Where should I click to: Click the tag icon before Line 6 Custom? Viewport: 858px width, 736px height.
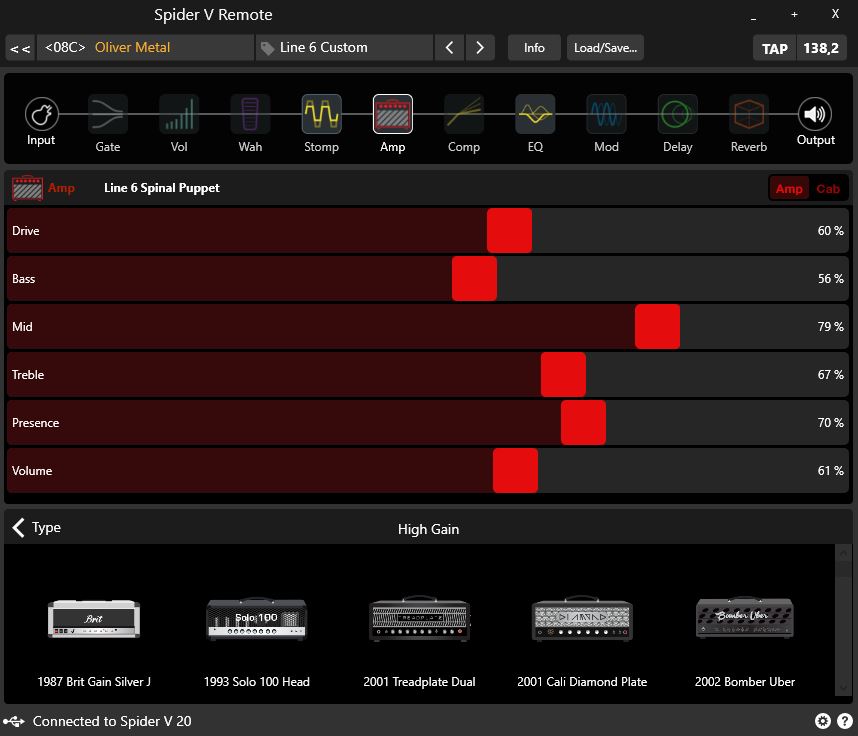(267, 48)
